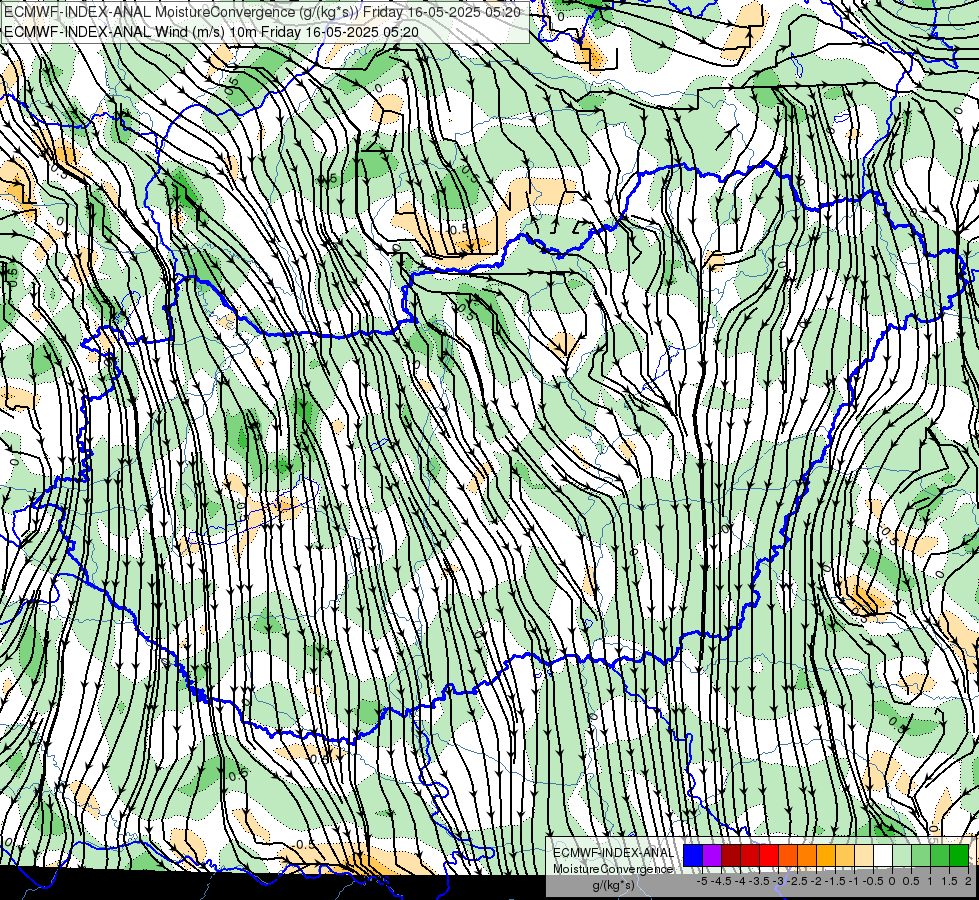979x900 pixels.
Task: Click the blue legend swatch below -5
Action: [x=693, y=856]
